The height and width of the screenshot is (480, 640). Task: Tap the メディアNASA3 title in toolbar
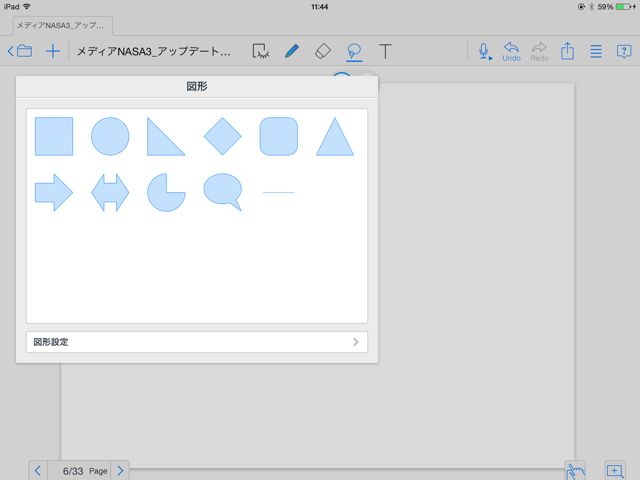pos(153,51)
